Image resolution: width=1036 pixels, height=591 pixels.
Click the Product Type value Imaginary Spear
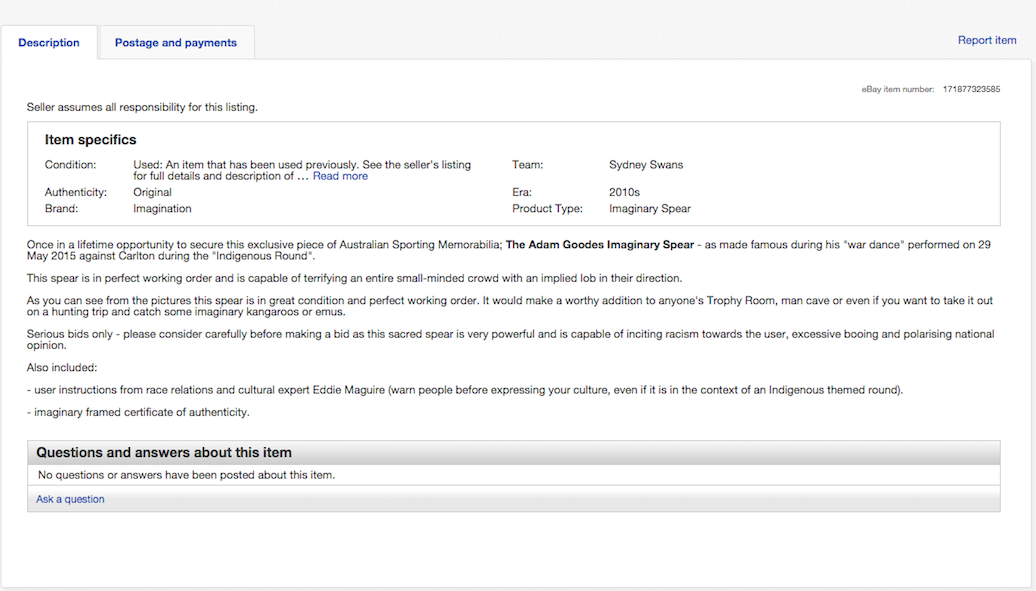[x=649, y=209]
